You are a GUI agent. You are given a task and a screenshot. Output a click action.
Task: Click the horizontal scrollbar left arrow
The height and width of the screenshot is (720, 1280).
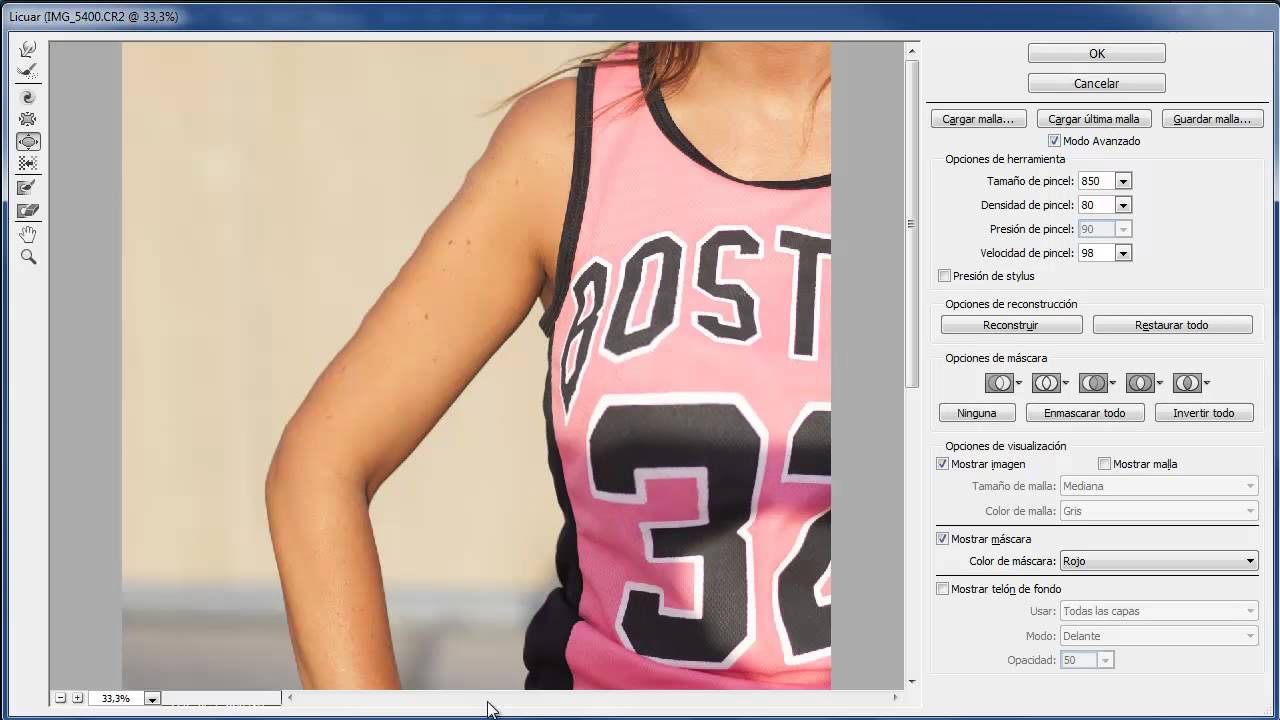tap(290, 698)
